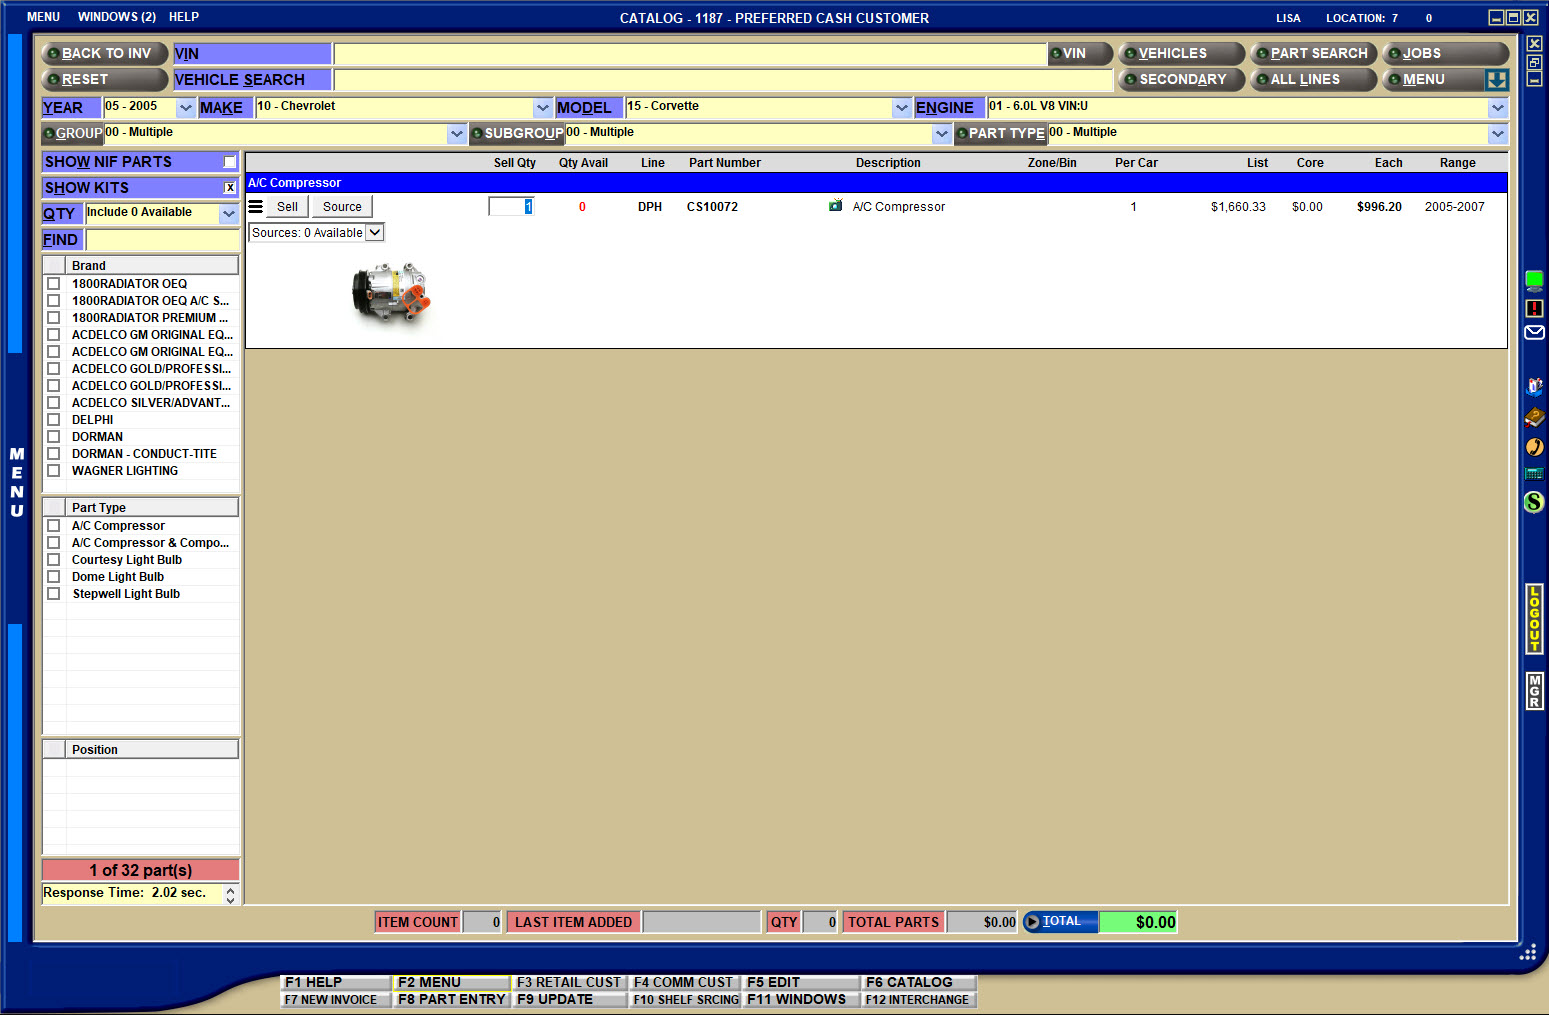Screen dimensions: 1549x1015
Task: Open the hamburger menu for part CS10072
Action: (256, 207)
